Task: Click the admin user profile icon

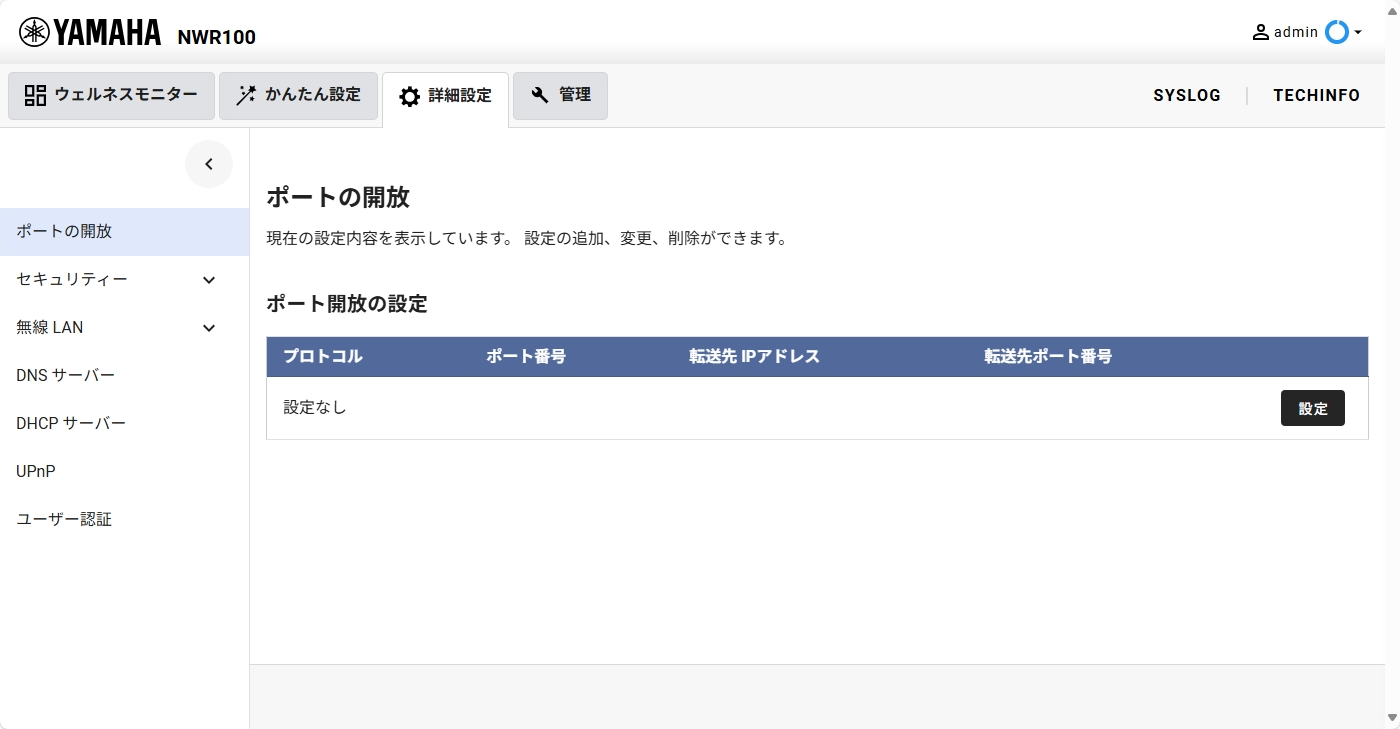Action: point(1260,32)
